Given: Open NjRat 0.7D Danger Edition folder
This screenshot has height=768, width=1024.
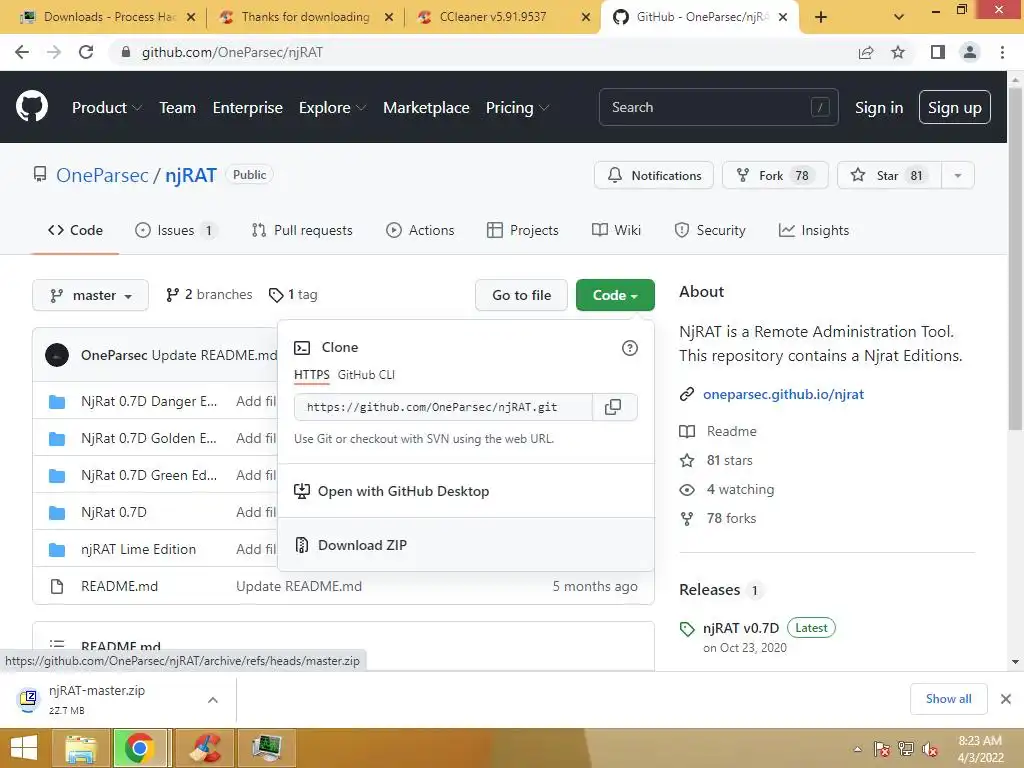Looking at the screenshot, I should (149, 401).
